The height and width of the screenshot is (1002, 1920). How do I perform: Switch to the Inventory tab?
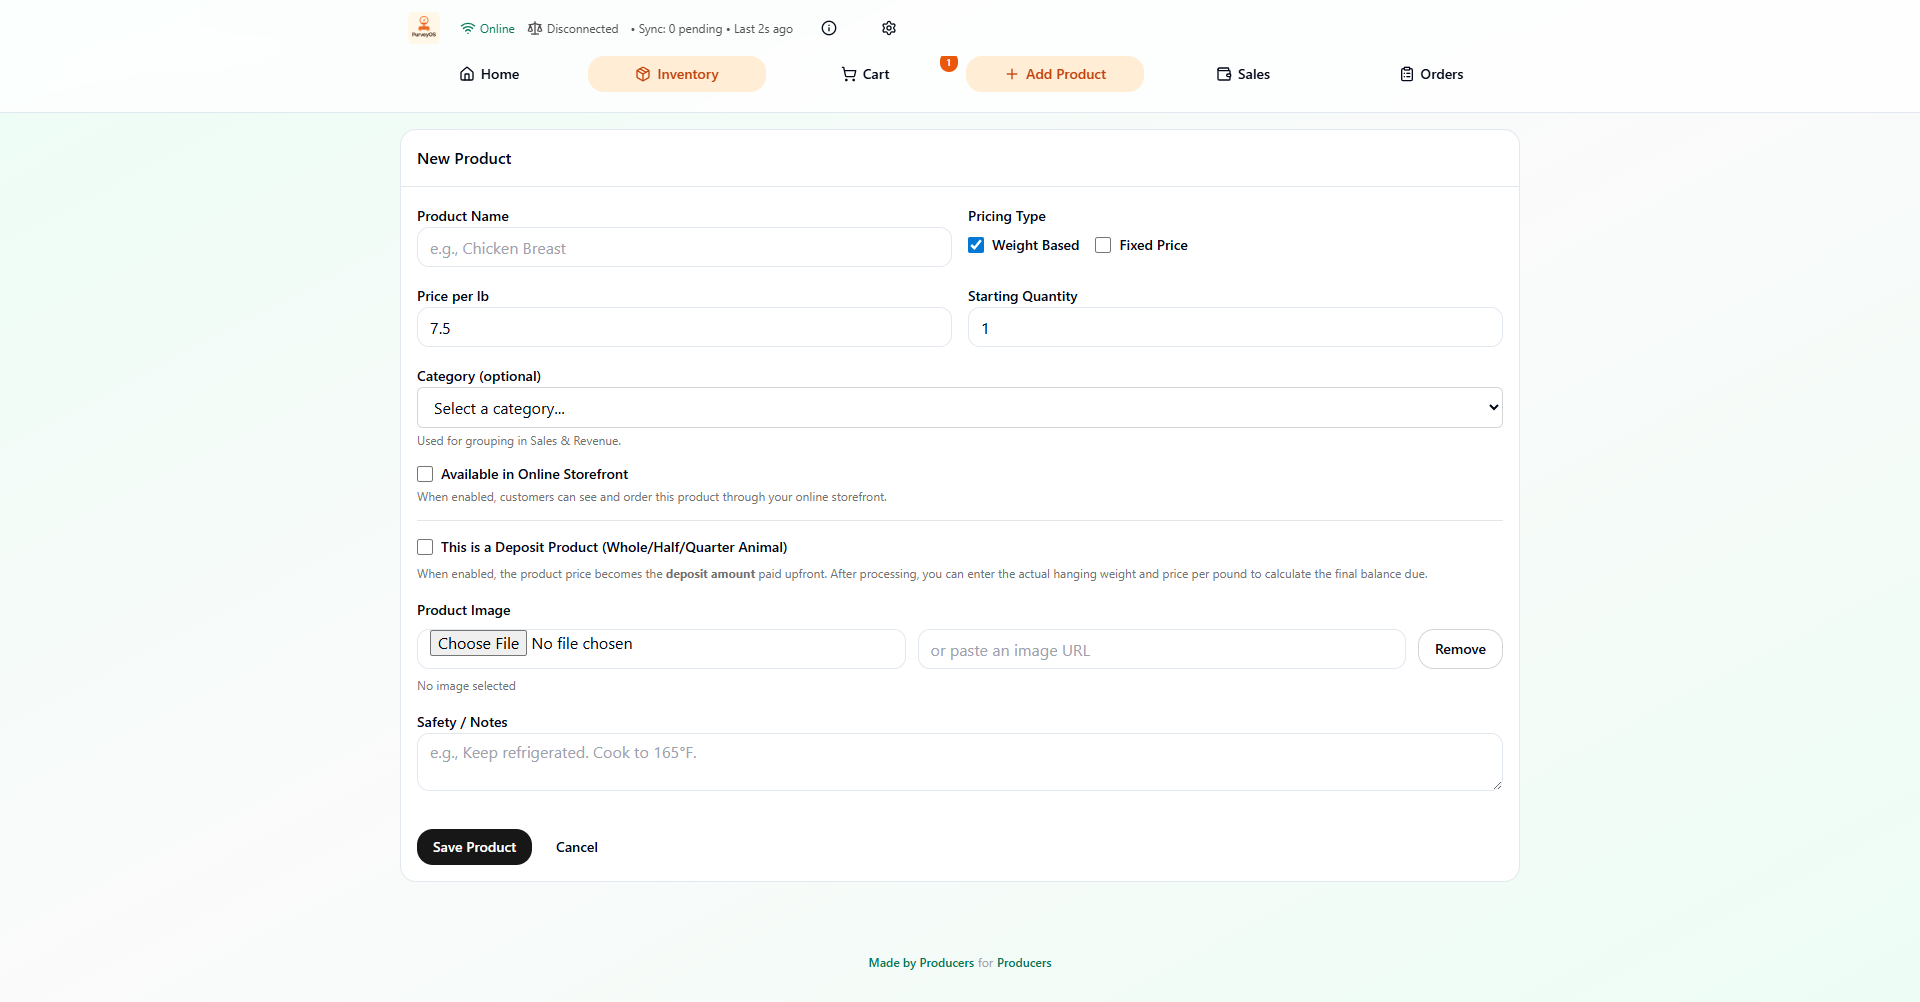[677, 74]
